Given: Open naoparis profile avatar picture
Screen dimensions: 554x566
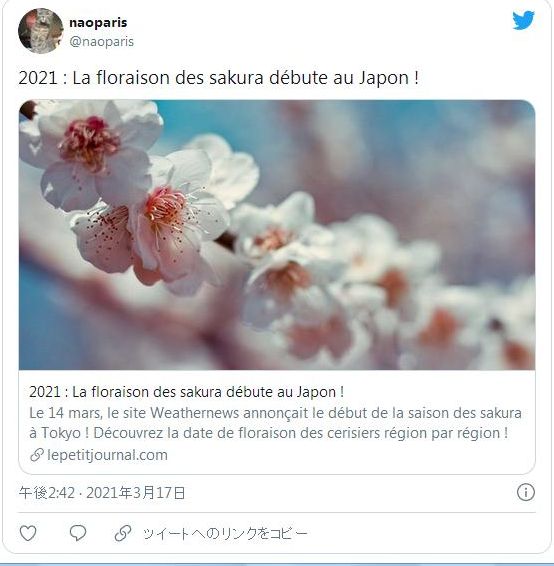Looking at the screenshot, I should pos(40,31).
